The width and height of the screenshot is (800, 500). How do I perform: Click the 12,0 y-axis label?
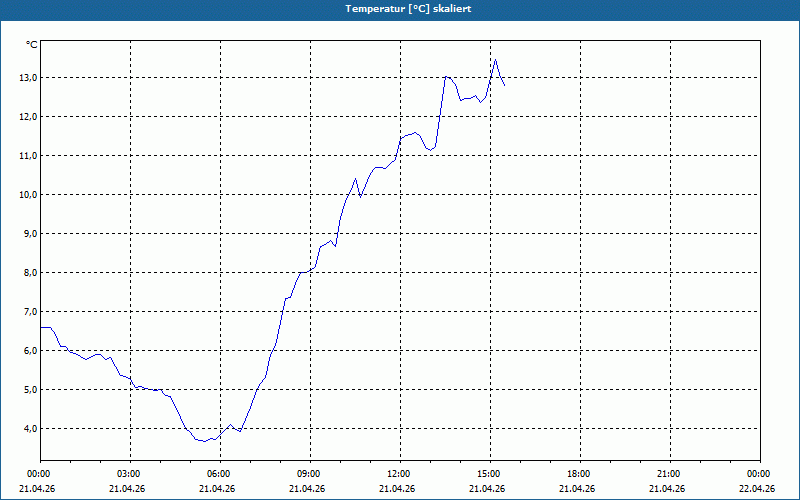(29, 117)
